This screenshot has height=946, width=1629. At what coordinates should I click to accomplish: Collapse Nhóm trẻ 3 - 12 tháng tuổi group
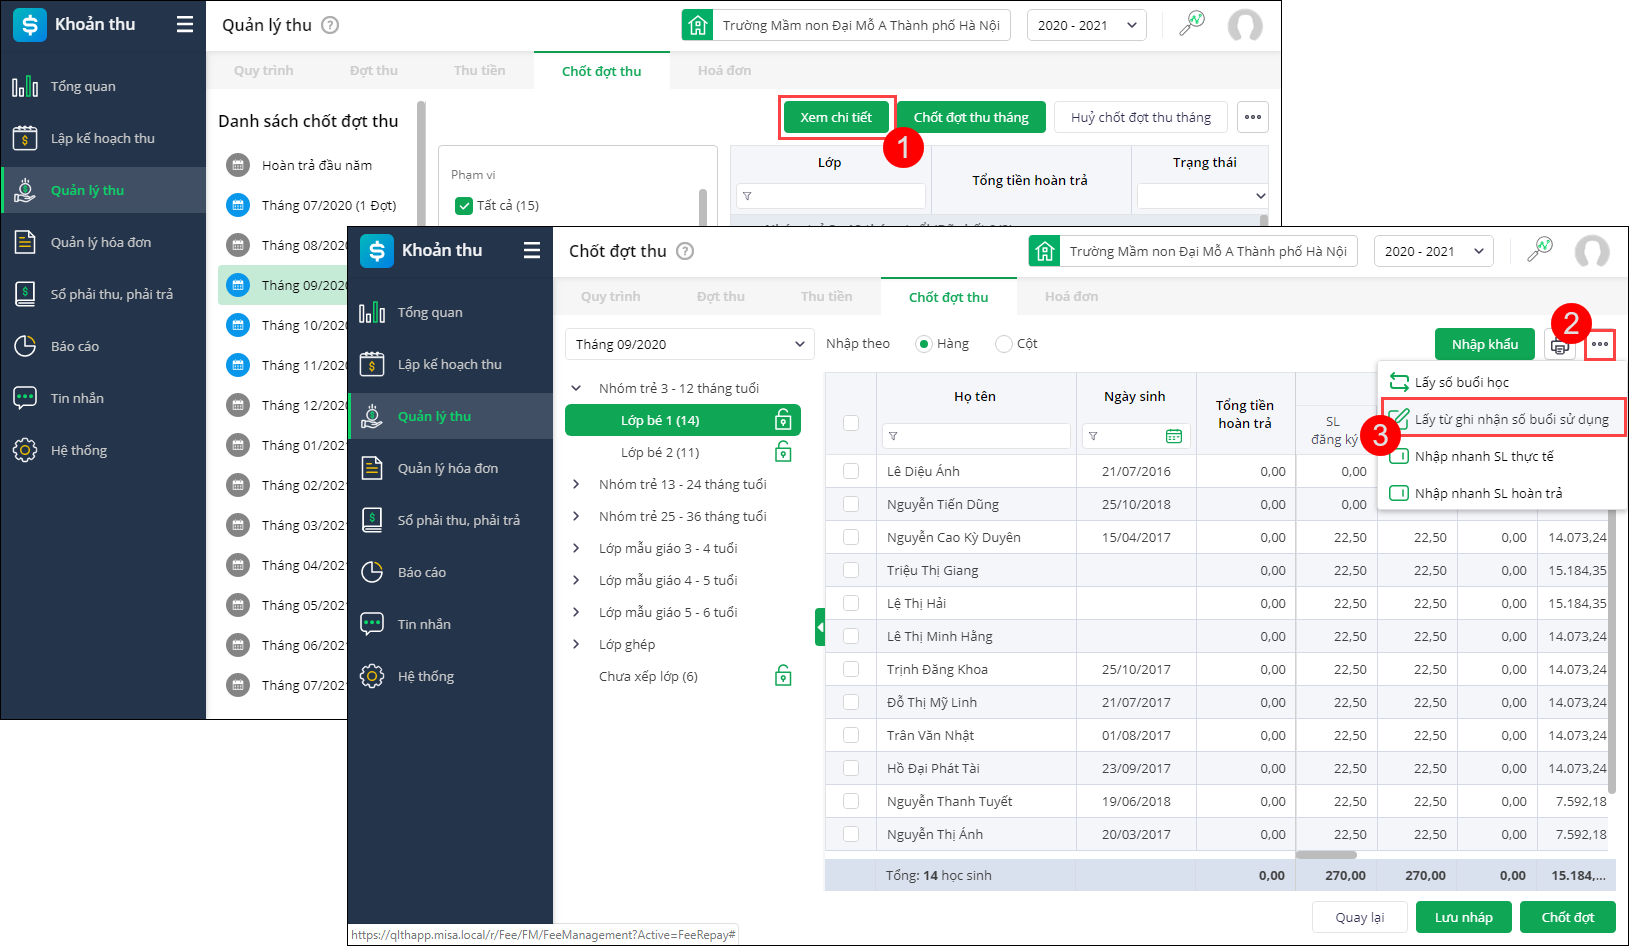[x=576, y=388]
